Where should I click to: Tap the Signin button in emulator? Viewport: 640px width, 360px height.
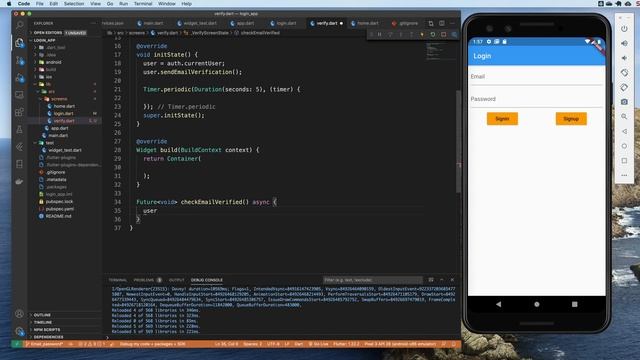502,119
